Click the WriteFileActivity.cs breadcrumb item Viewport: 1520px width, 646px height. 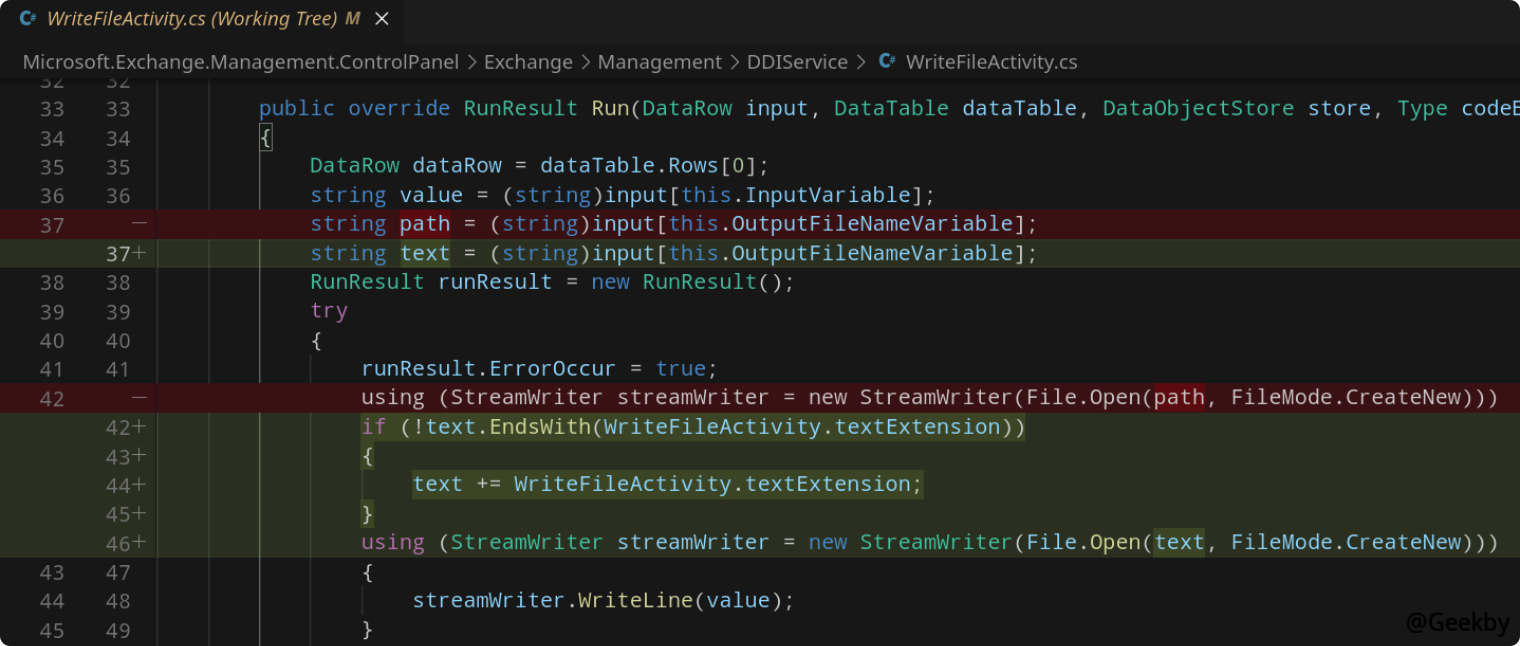click(992, 62)
